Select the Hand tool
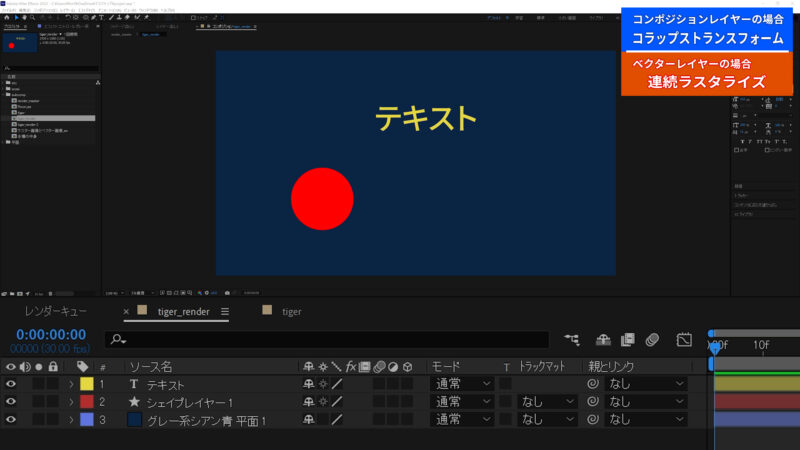Viewport: 800px width, 450px height. pyautogui.click(x=24, y=17)
